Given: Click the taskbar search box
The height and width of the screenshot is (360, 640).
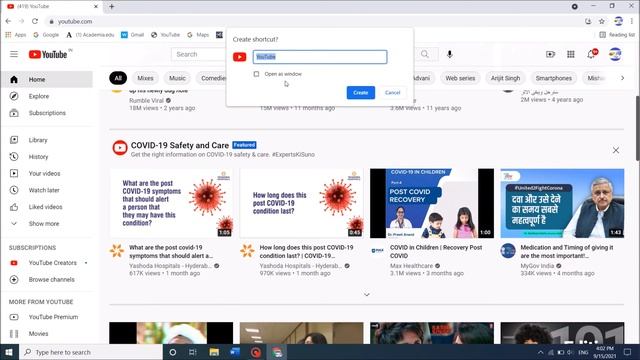Looking at the screenshot, I should (91, 352).
